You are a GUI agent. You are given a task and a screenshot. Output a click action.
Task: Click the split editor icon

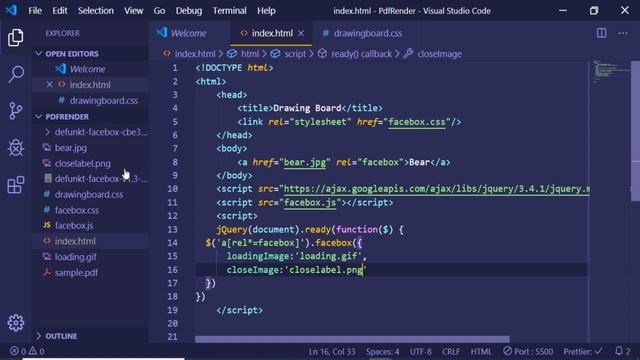(x=601, y=33)
